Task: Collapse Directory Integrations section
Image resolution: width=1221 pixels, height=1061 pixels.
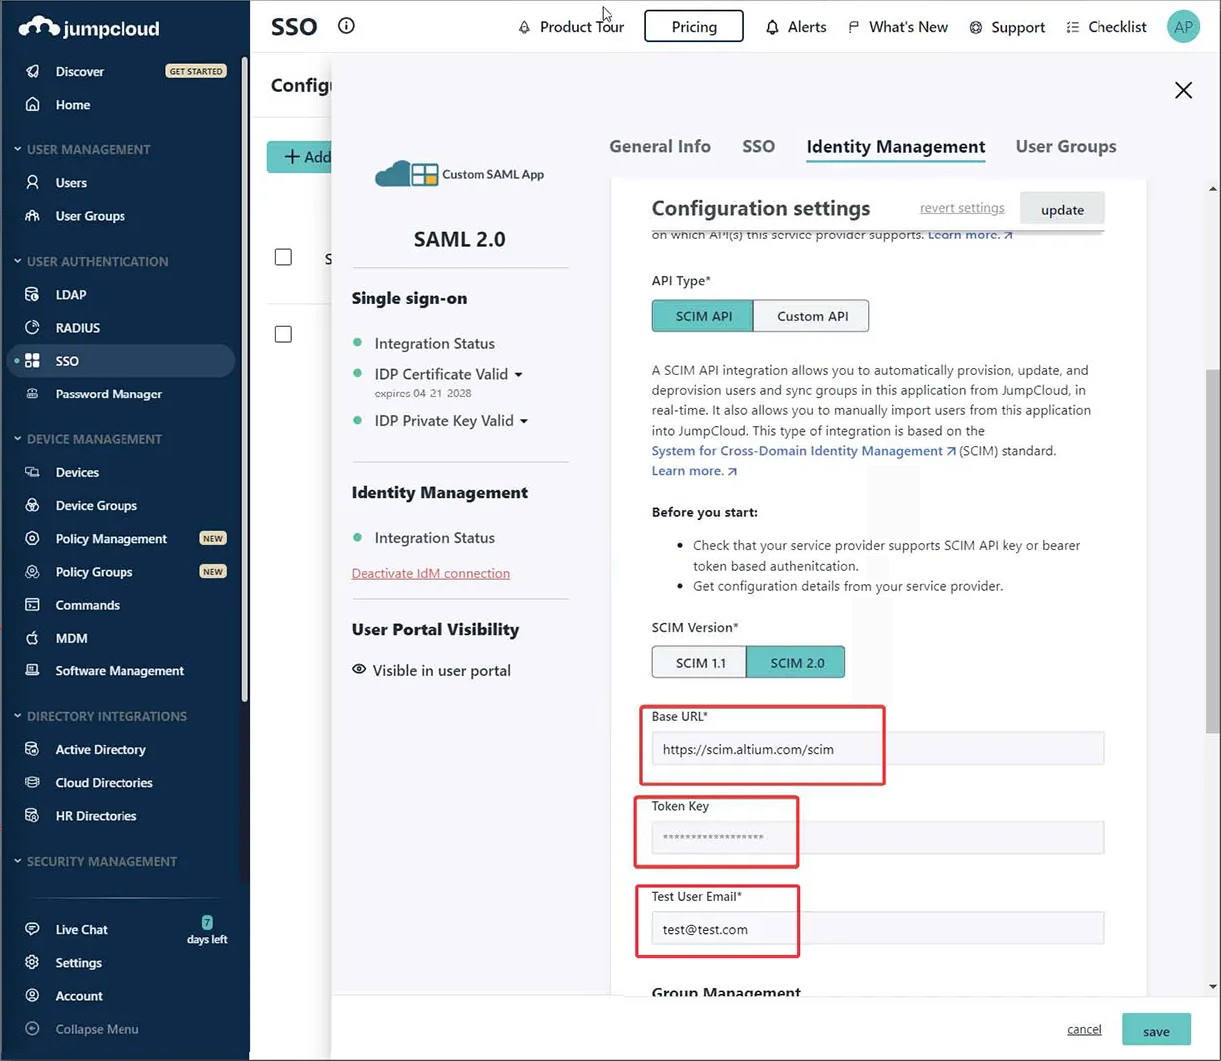Action: coord(17,716)
